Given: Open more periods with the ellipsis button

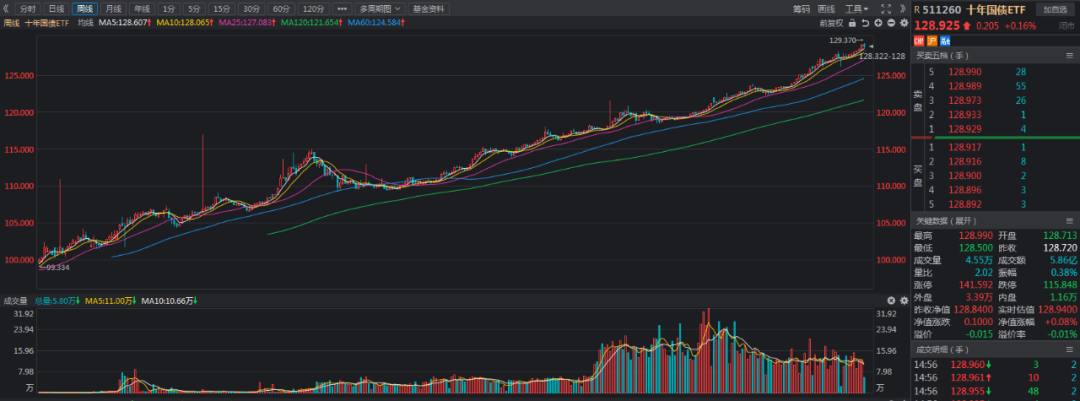Looking at the screenshot, I should click(342, 9).
